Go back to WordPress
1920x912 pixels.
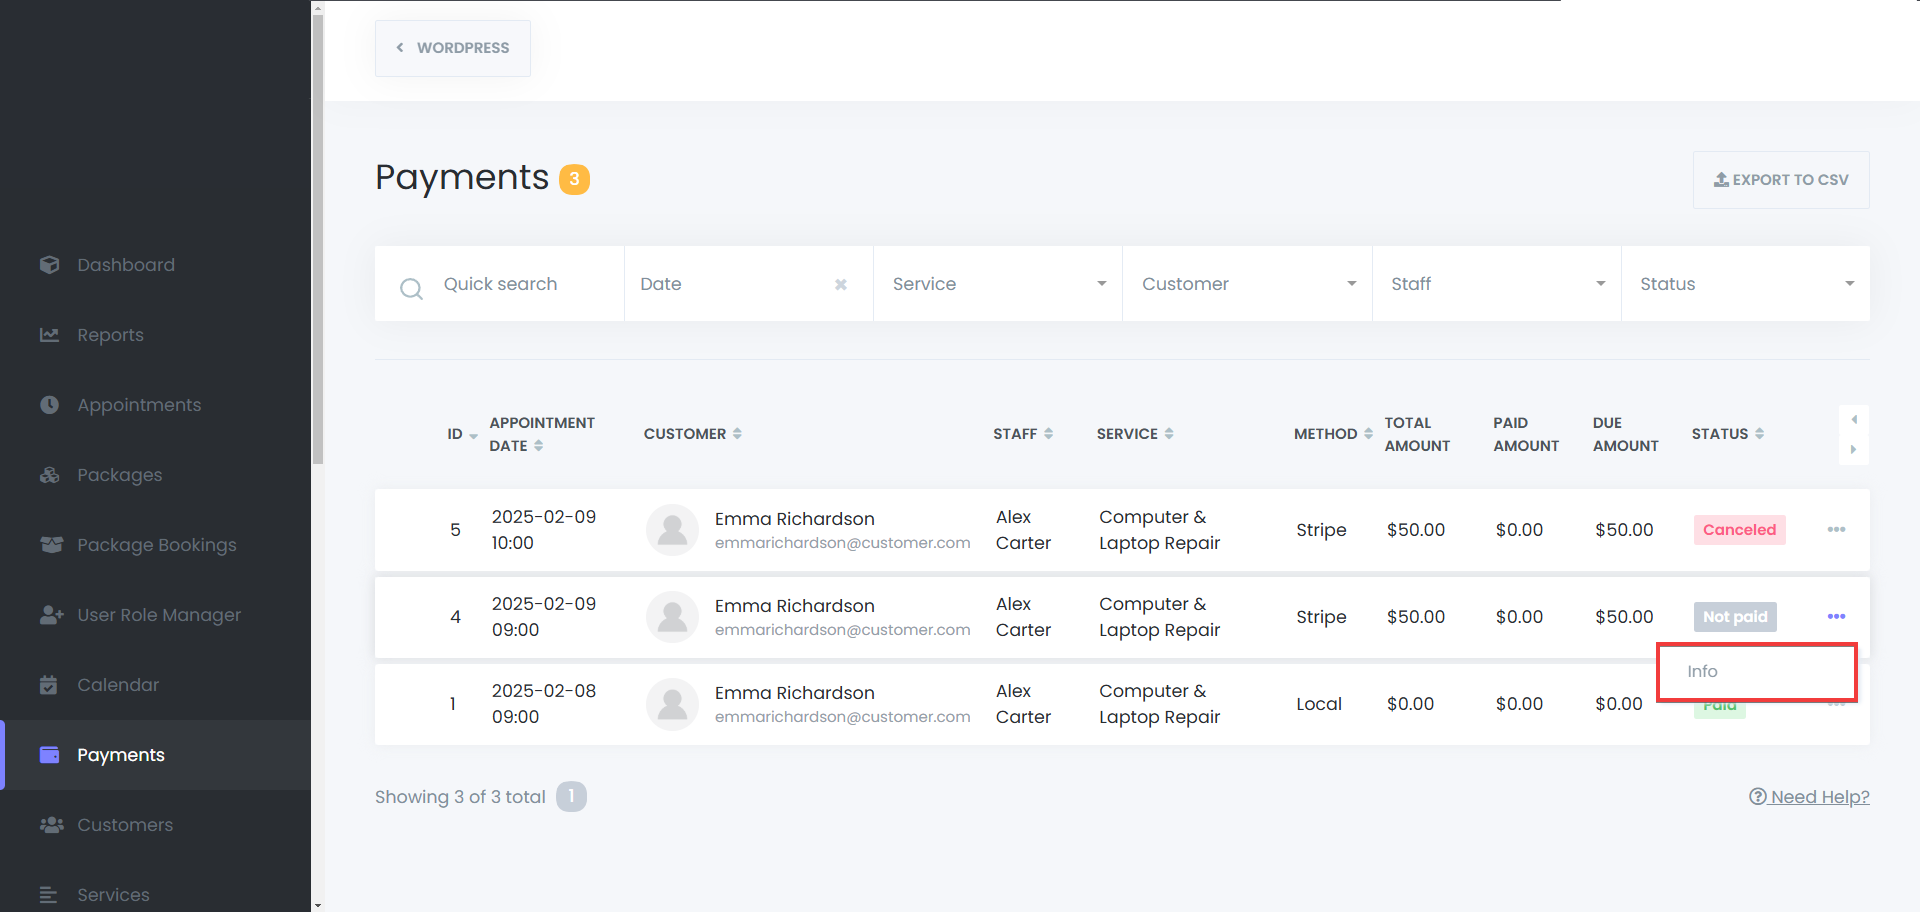click(x=453, y=48)
